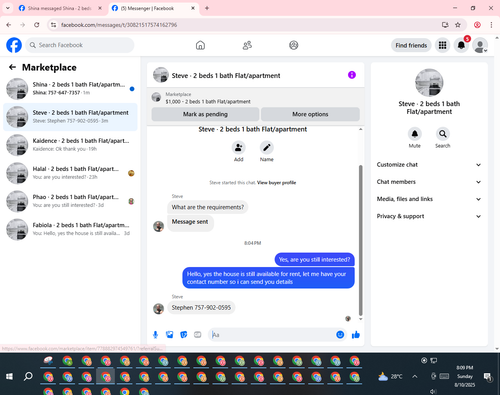Edit chat name with the pencil icon
The height and width of the screenshot is (395, 500).
[267, 147]
